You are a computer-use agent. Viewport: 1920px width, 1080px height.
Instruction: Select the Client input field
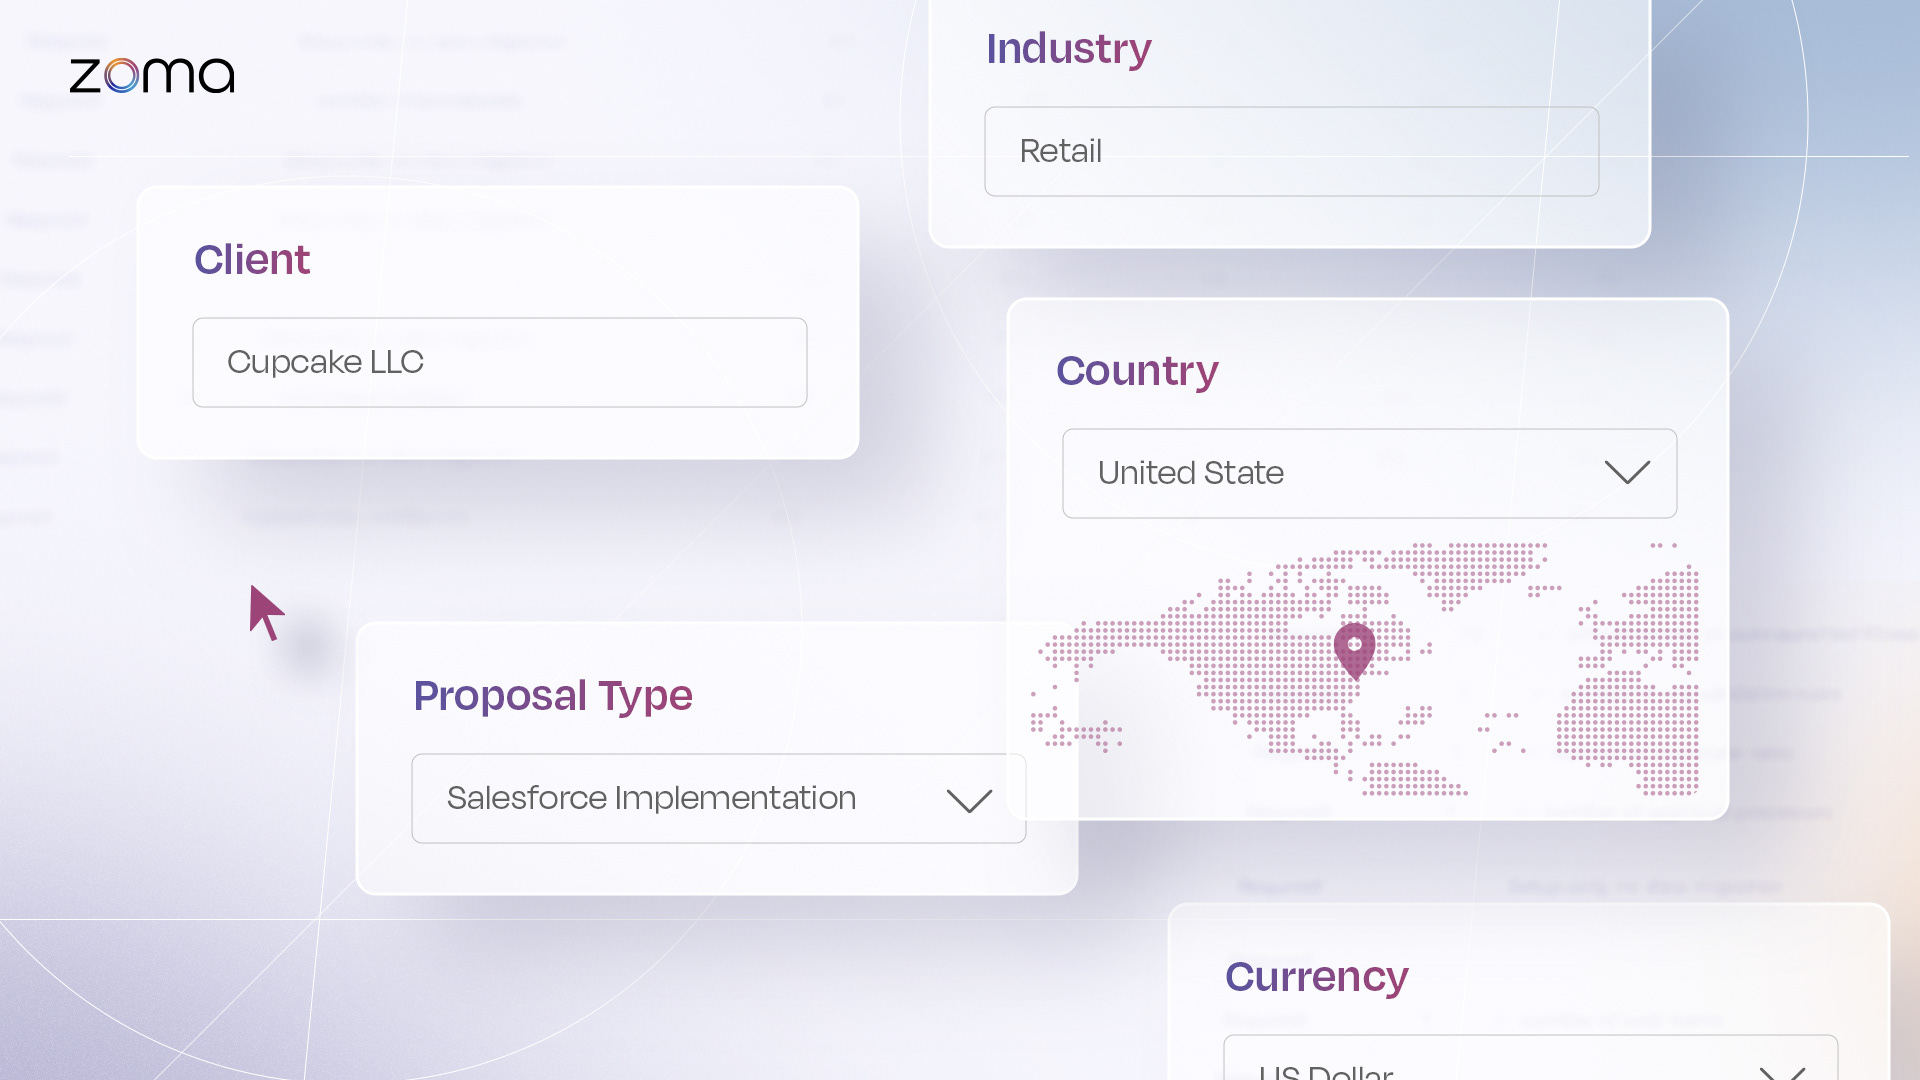(x=500, y=362)
